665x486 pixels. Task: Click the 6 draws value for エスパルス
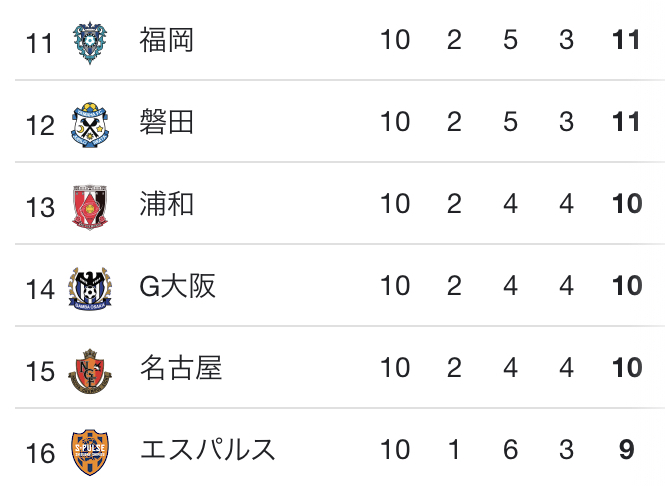point(511,450)
